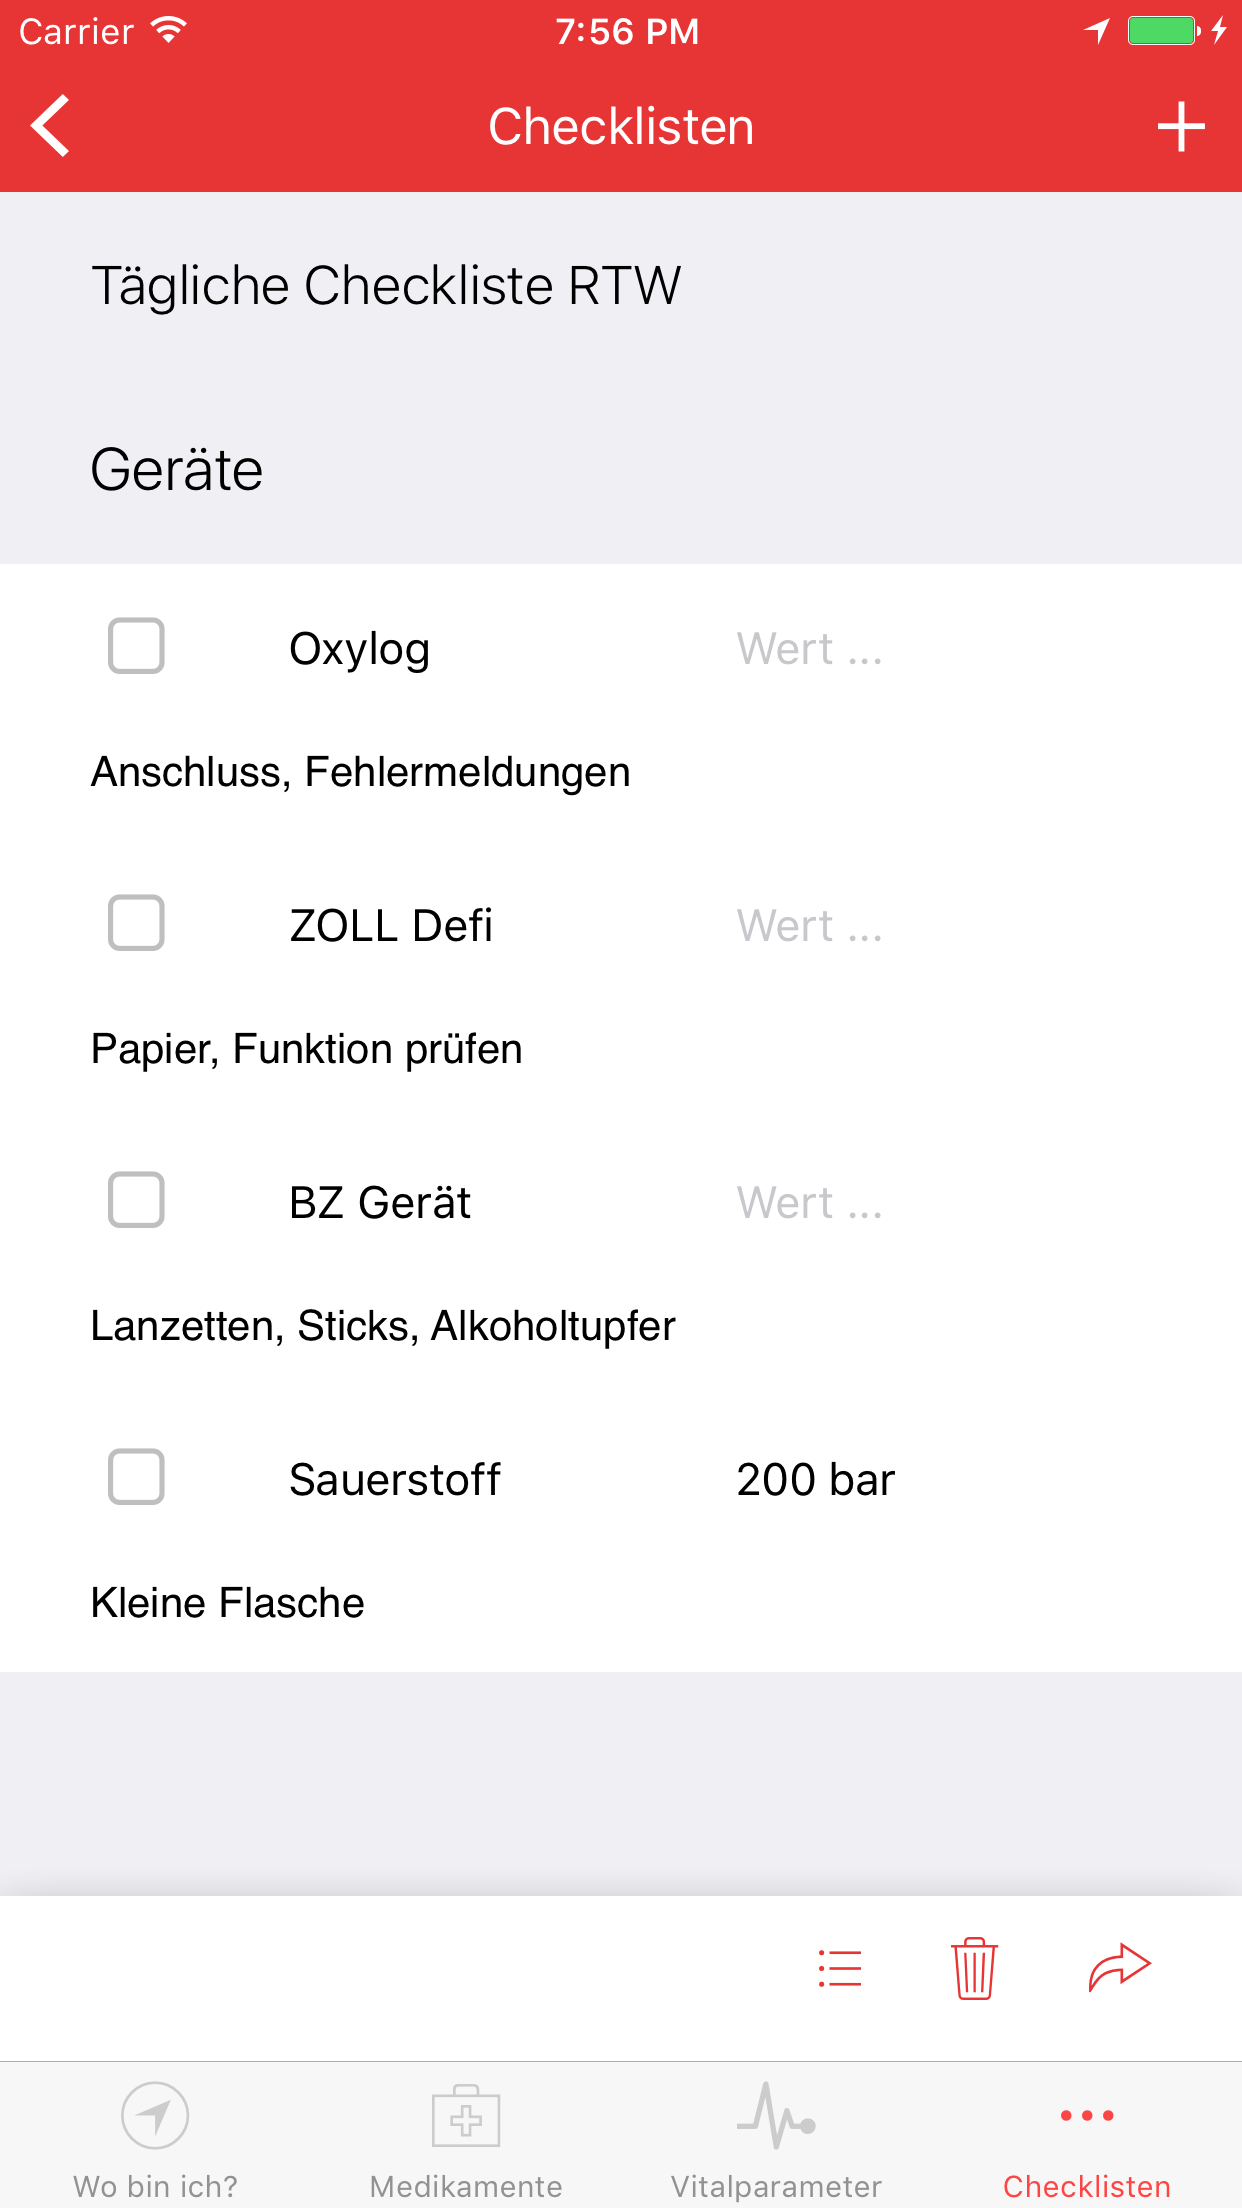Share checklist with arrow icon
This screenshot has height=2208, width=1242.
tap(1119, 1966)
